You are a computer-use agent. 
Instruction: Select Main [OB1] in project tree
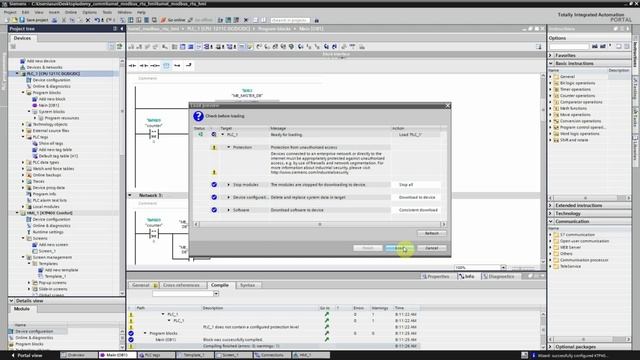pyautogui.click(x=49, y=105)
